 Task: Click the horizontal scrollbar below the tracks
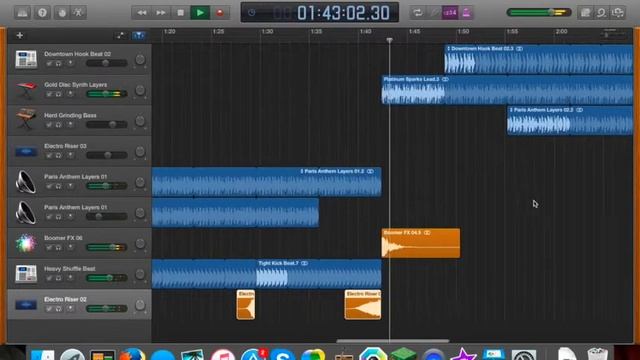coord(393,341)
